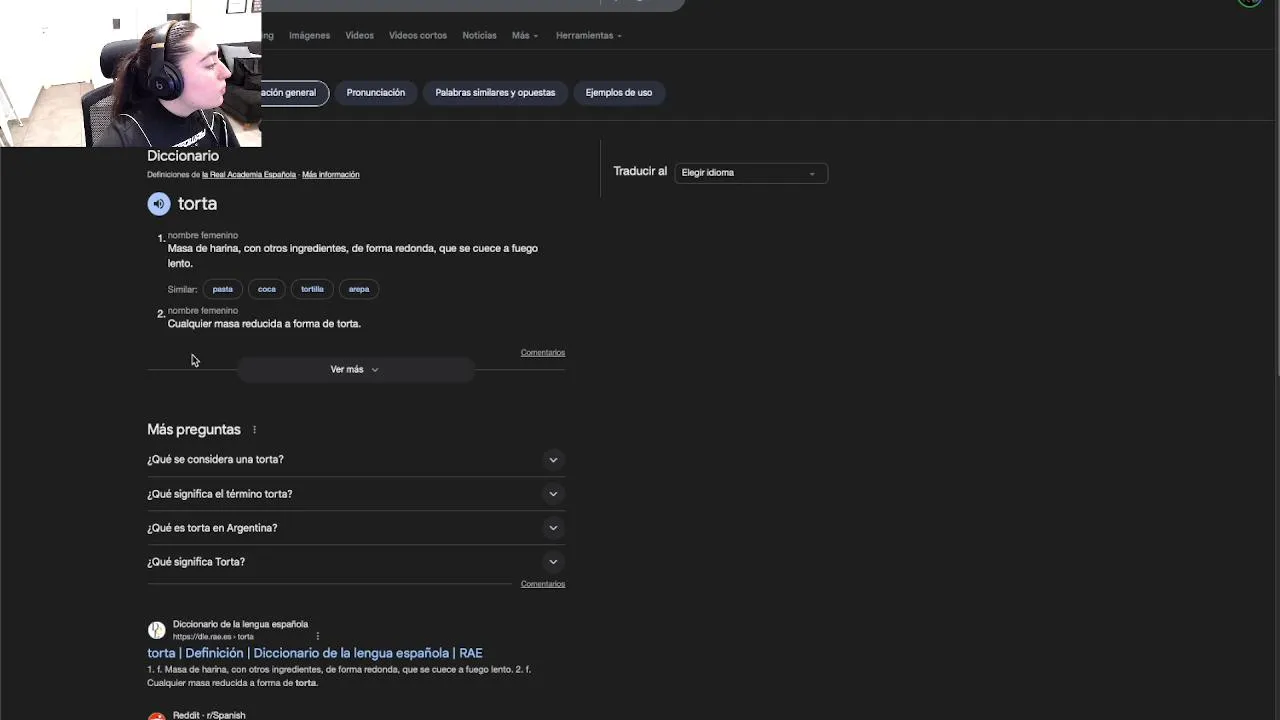This screenshot has width=1280, height=720.
Task: Click the similar word 'tortilla' chip
Action: click(312, 289)
